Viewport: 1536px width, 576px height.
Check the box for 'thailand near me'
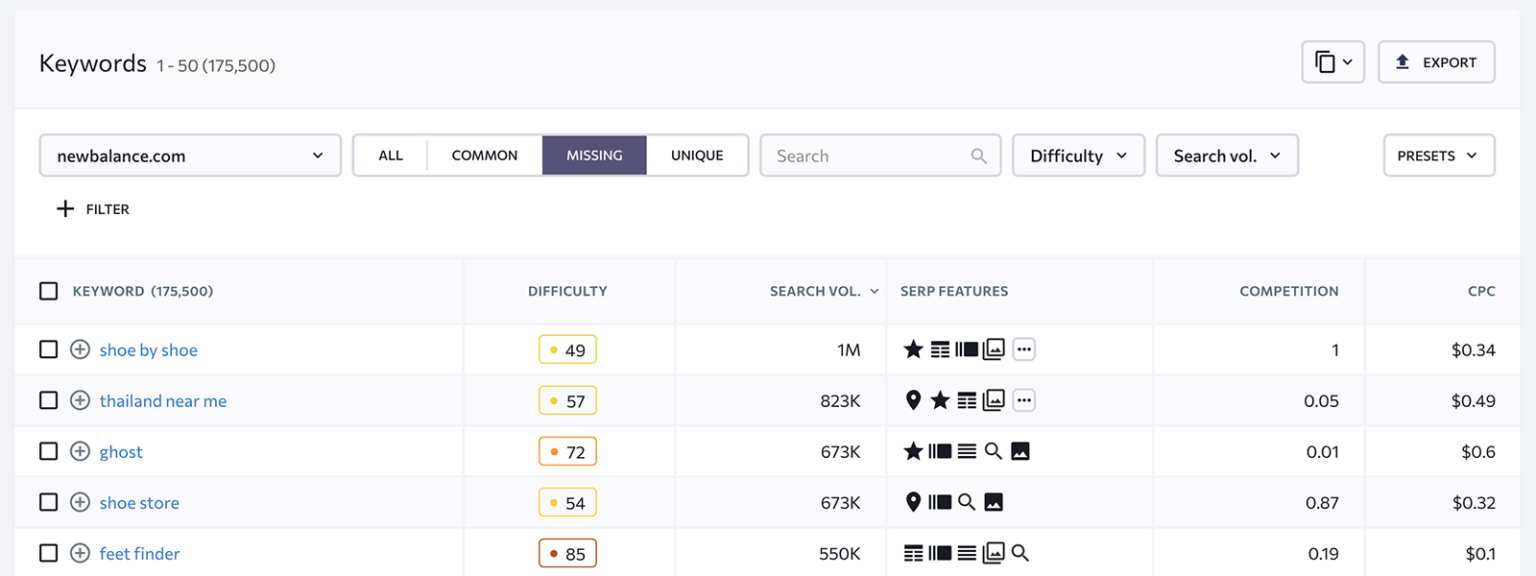click(x=48, y=401)
